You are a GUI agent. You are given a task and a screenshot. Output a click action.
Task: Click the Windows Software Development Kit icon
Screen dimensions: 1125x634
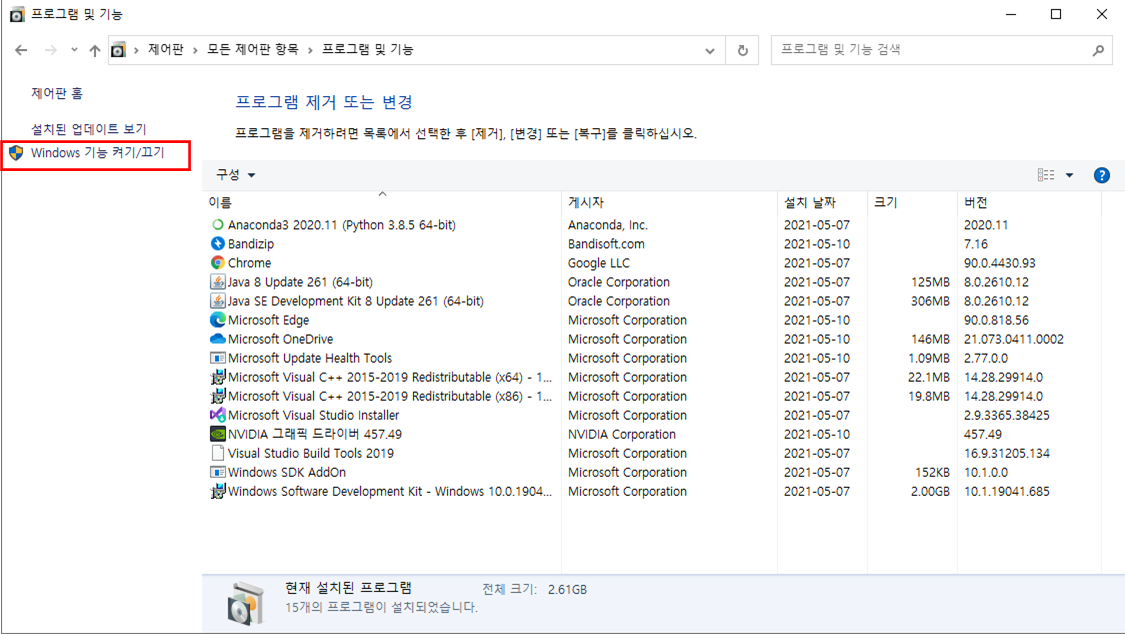pyautogui.click(x=217, y=491)
